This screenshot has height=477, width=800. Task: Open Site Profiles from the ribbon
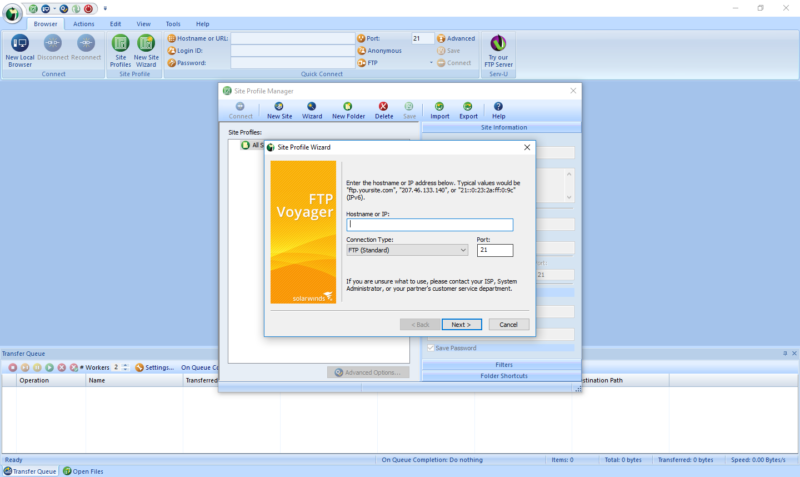tap(120, 51)
